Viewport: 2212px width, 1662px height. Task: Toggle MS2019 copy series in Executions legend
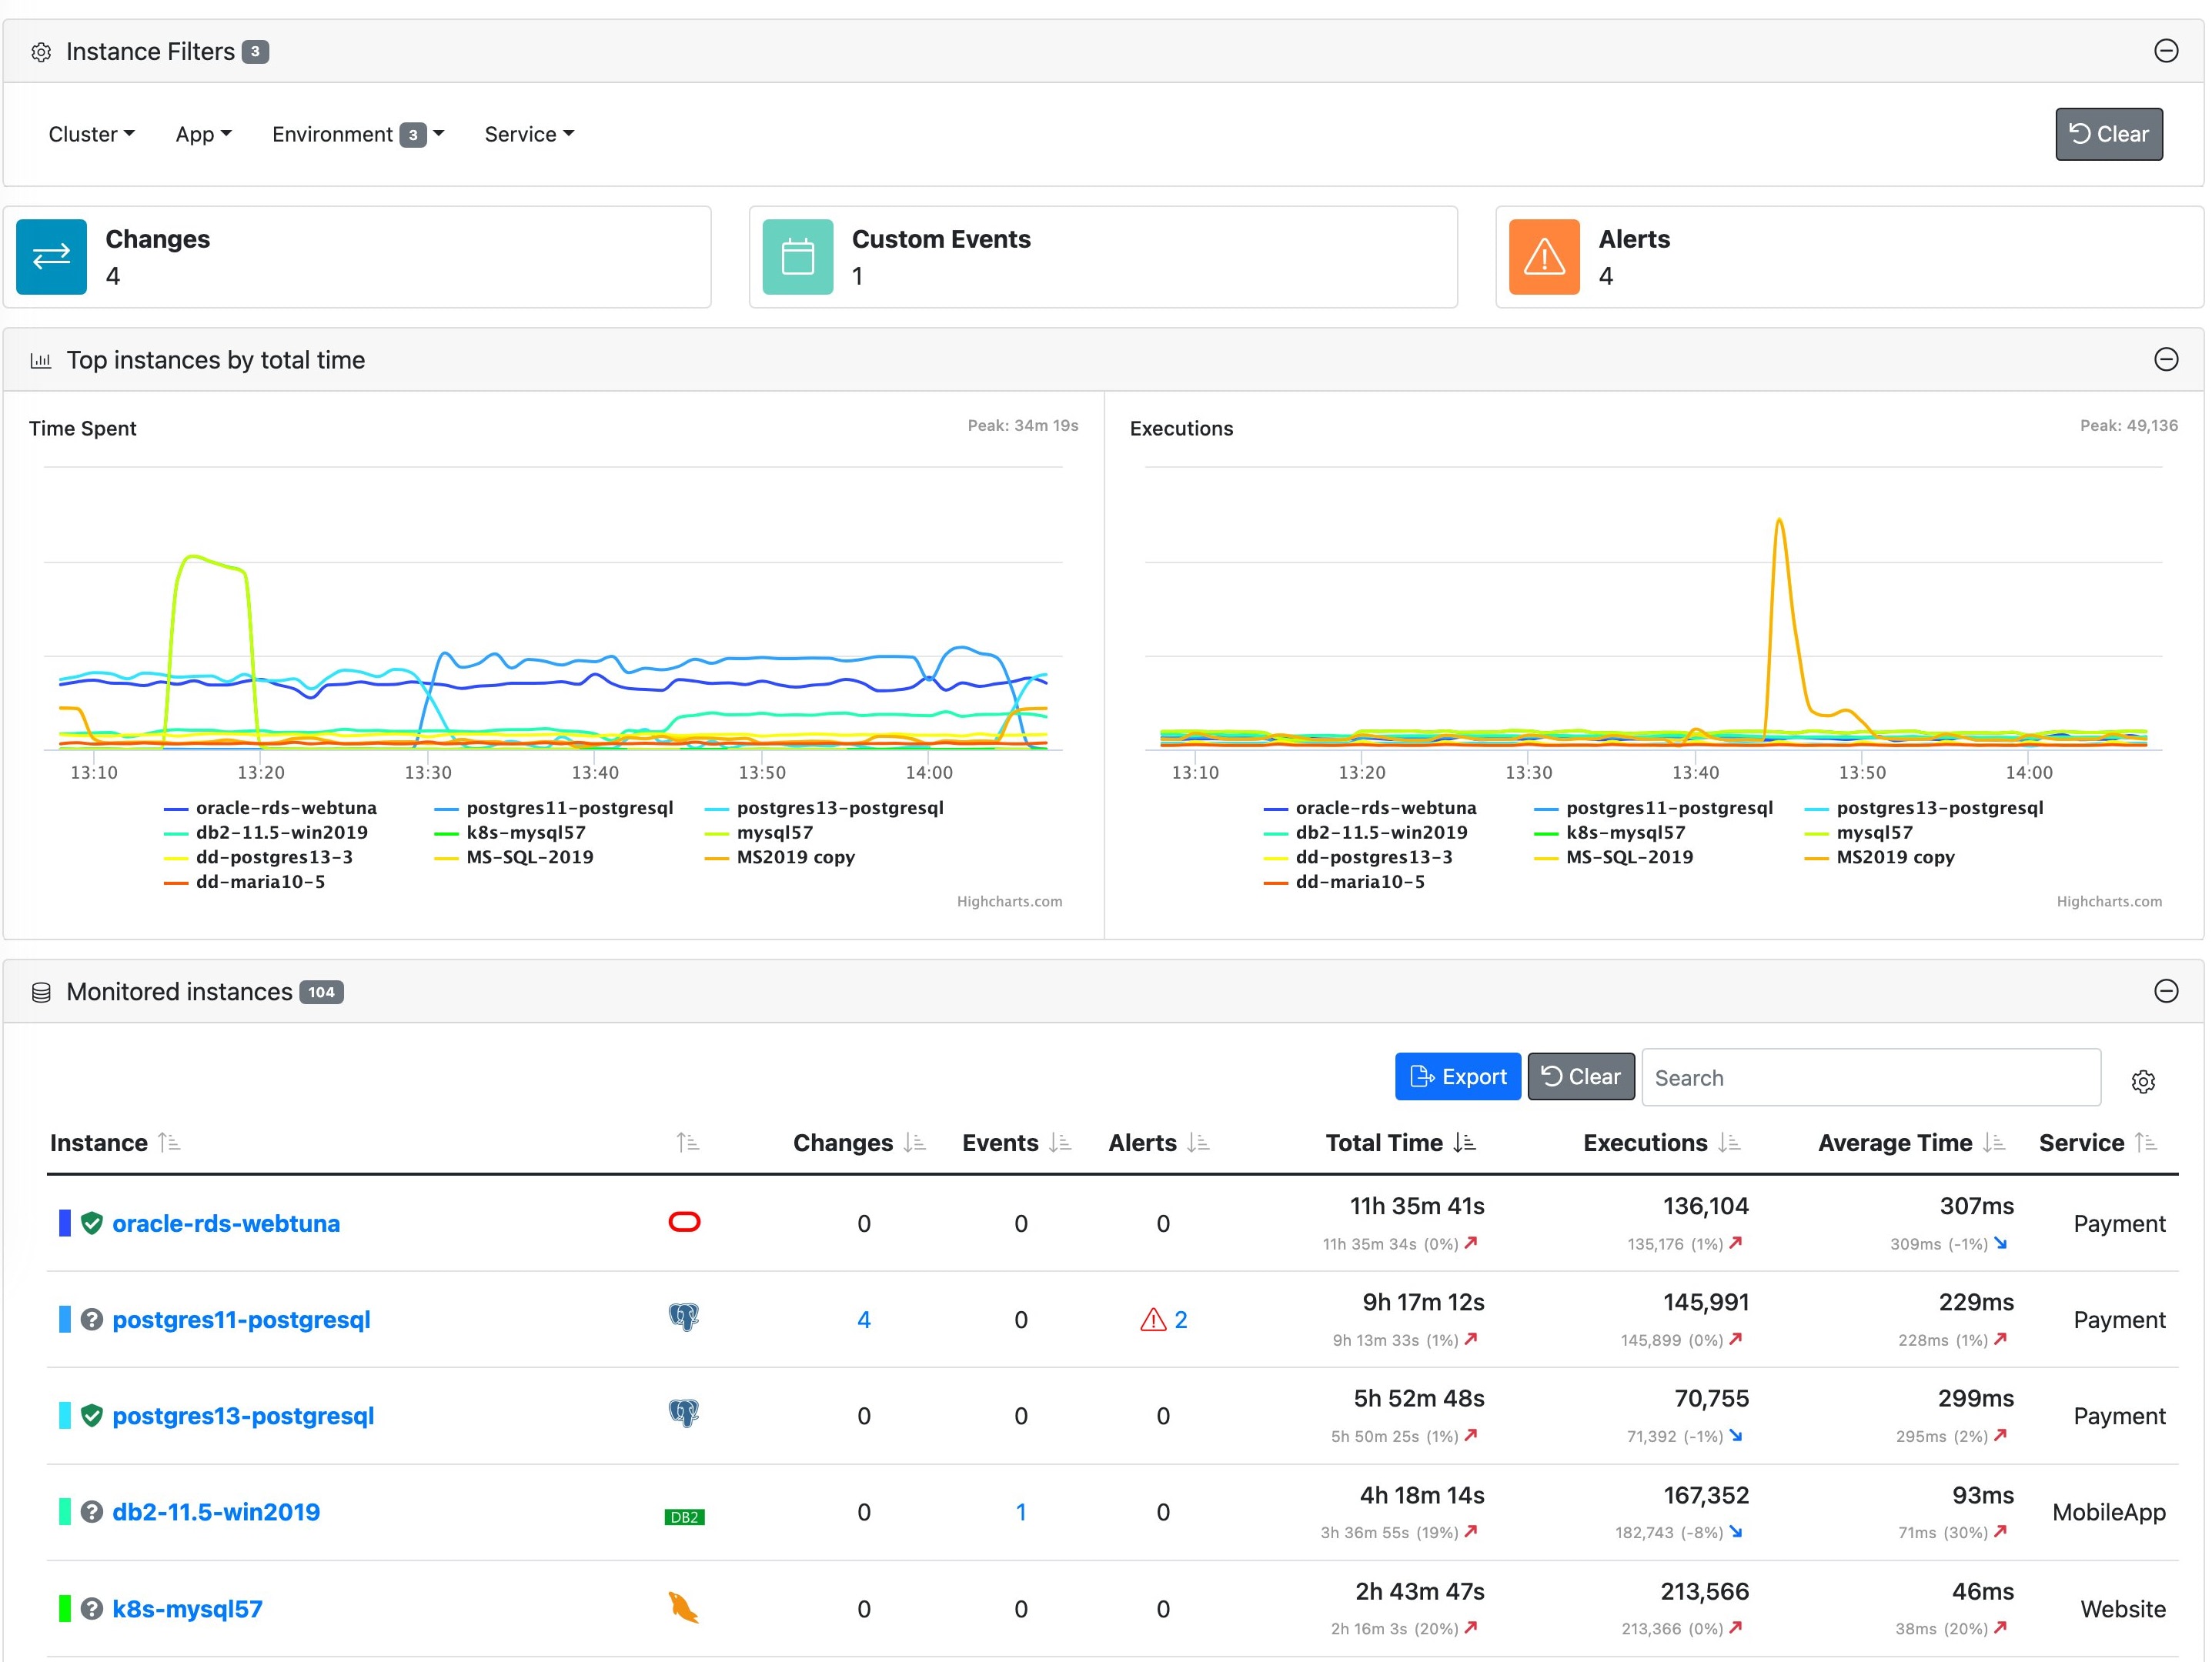click(x=1896, y=857)
